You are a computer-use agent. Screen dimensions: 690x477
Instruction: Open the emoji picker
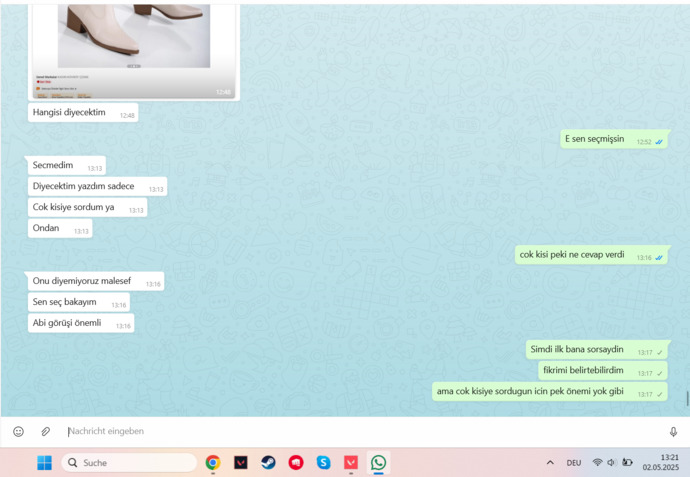tap(18, 431)
